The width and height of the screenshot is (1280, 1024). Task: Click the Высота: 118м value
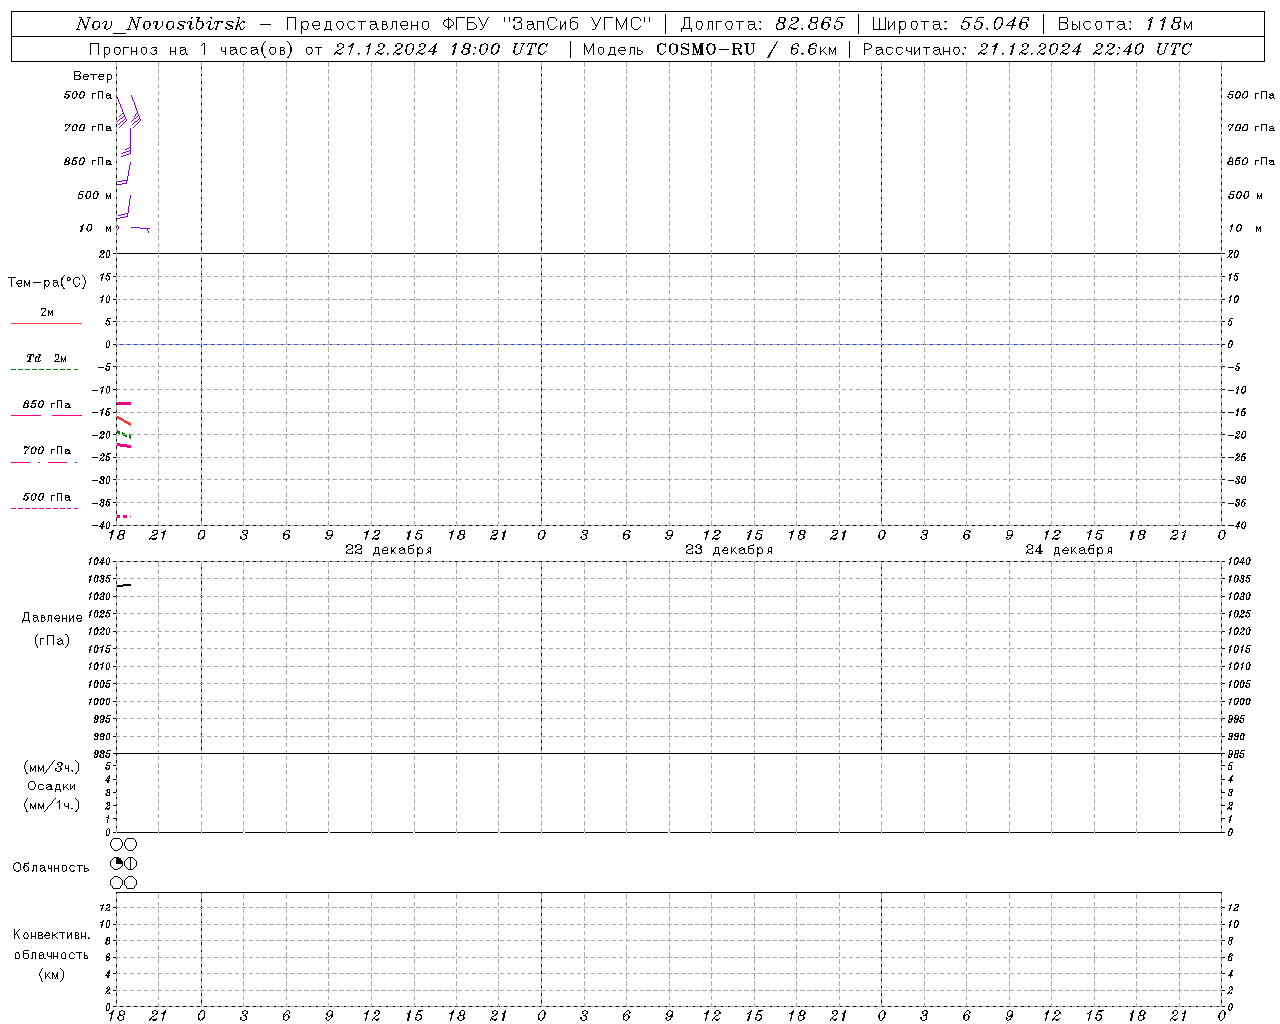1125,24
